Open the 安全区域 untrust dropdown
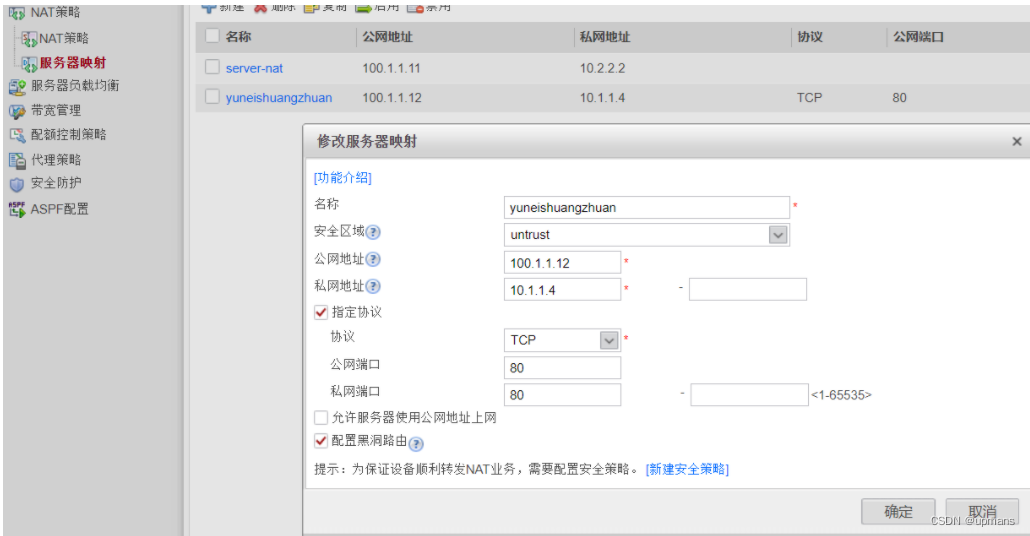This screenshot has height=536, width=1030. click(x=778, y=234)
